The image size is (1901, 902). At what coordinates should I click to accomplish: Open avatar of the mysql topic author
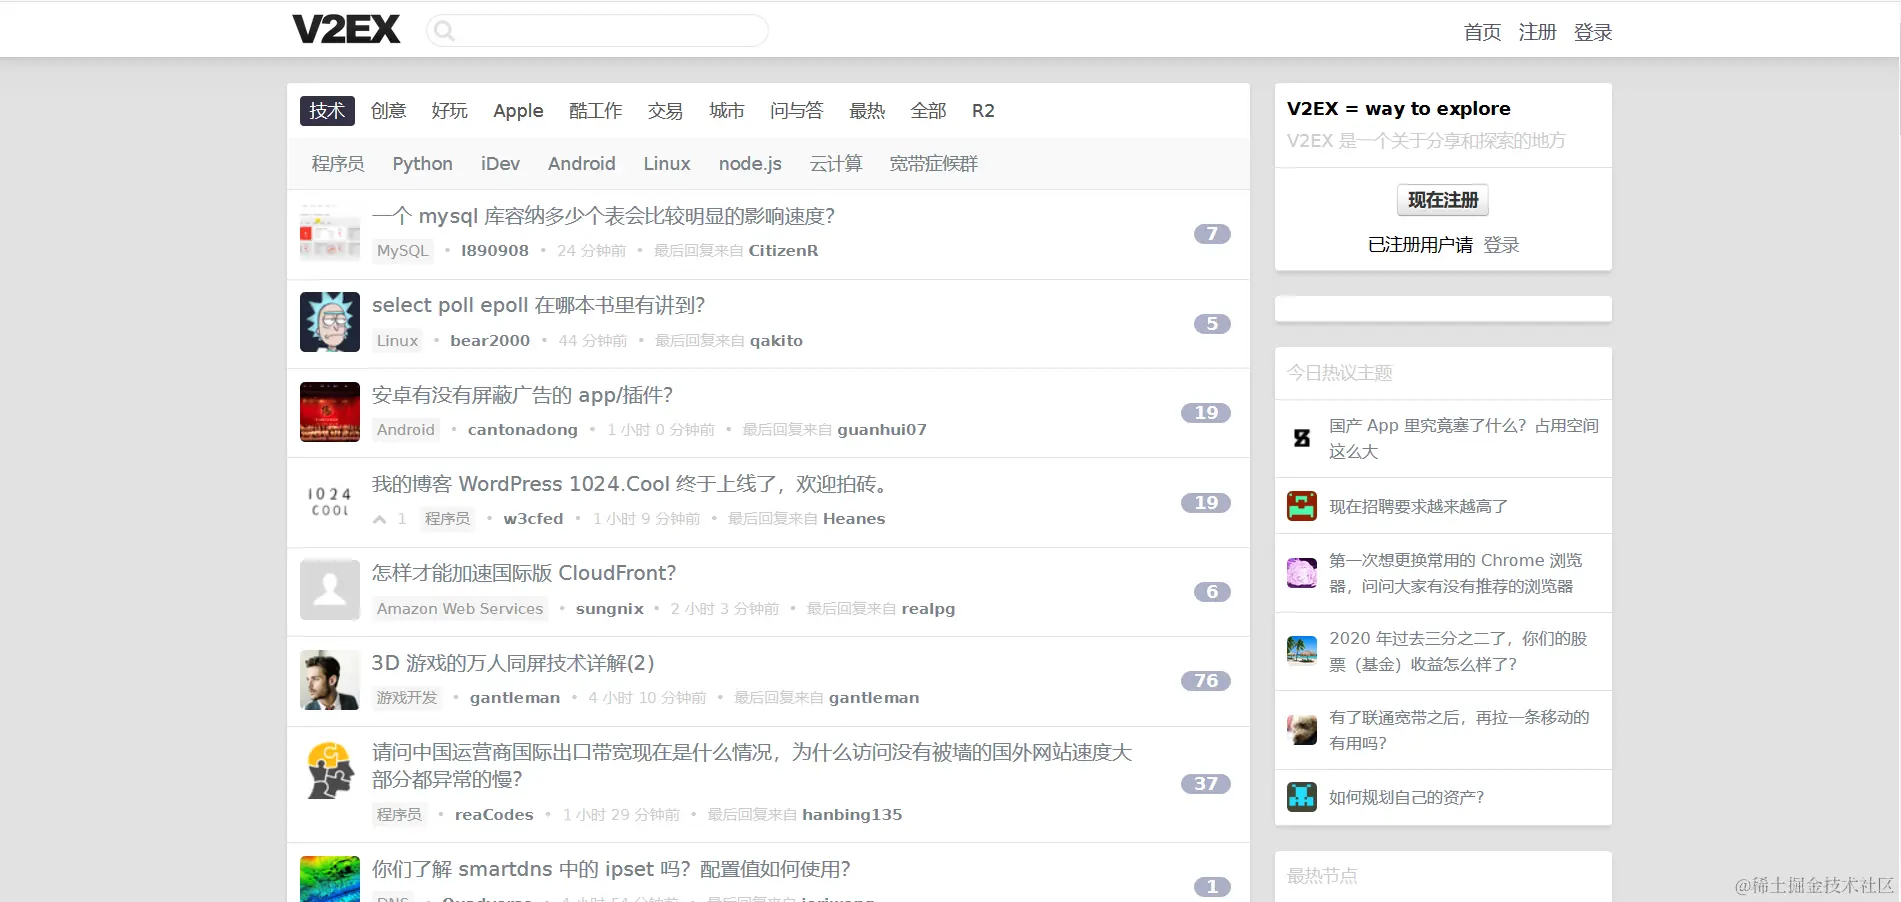pos(330,233)
